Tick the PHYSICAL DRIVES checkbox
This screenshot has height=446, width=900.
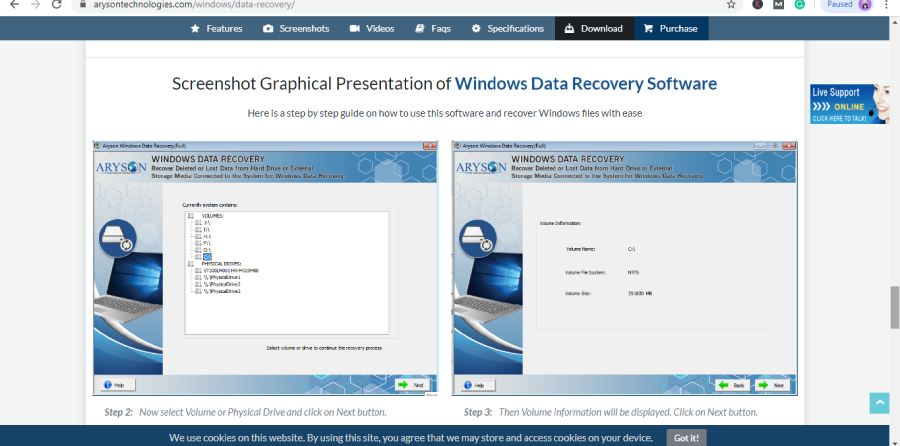(191, 263)
